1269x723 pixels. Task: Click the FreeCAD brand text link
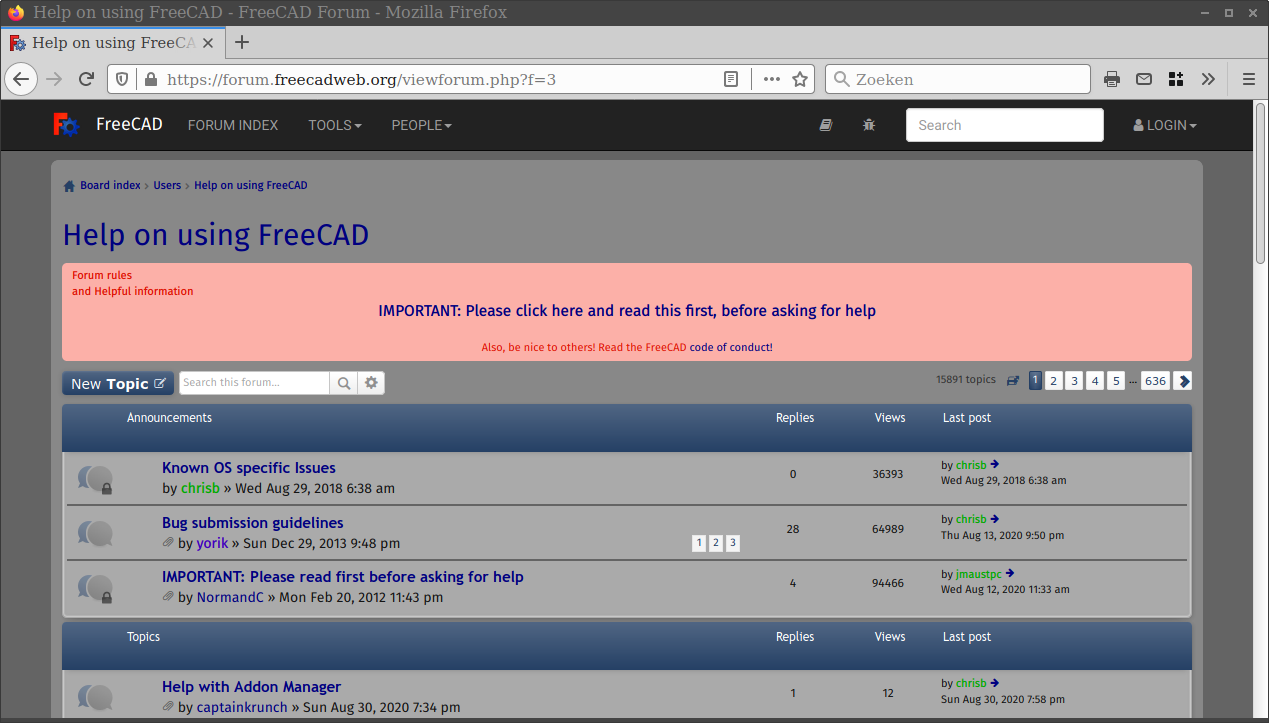[129, 125]
